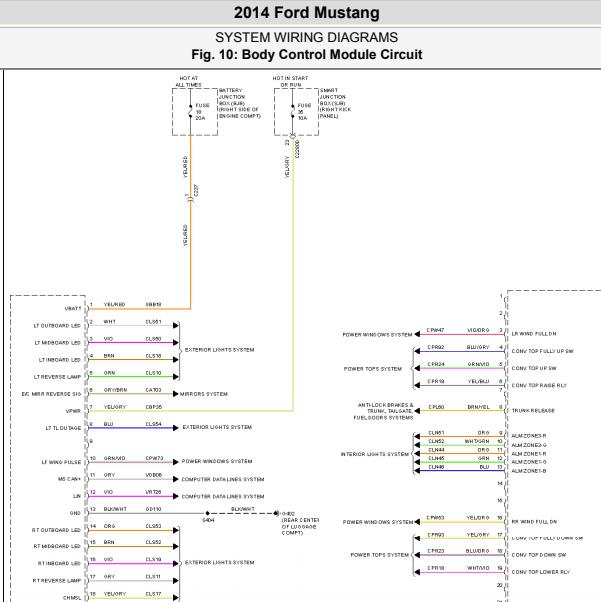Click "POWER WINDOWS SYSTEM" beside LF WIND PULSE
Image resolution: width=601 pixels, height=602 pixels.
(x=217, y=461)
